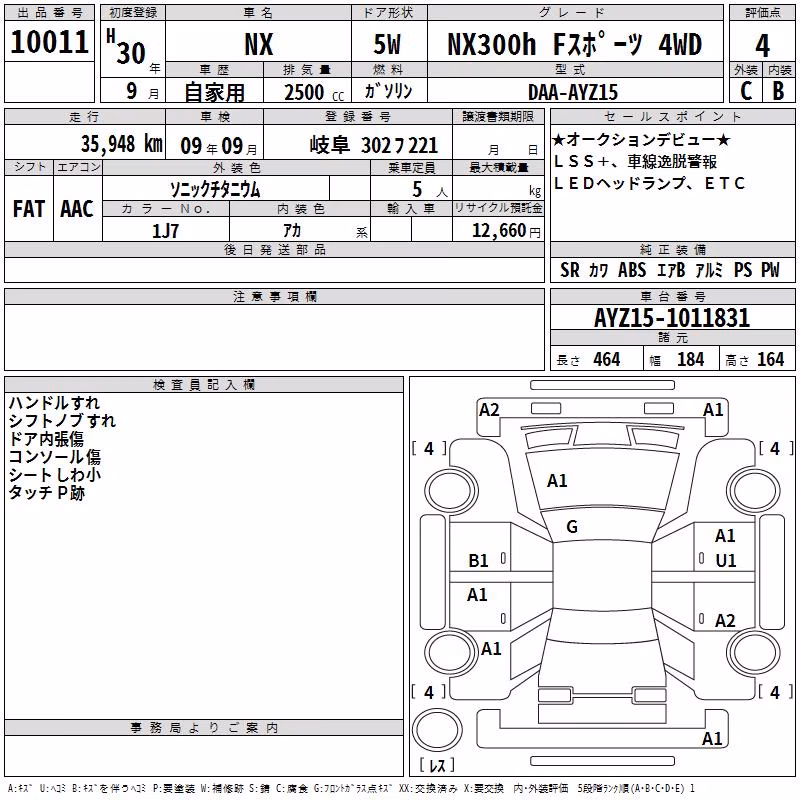800x800 pixels.
Task: Click air conditioner code AAC
Action: pos(77,209)
